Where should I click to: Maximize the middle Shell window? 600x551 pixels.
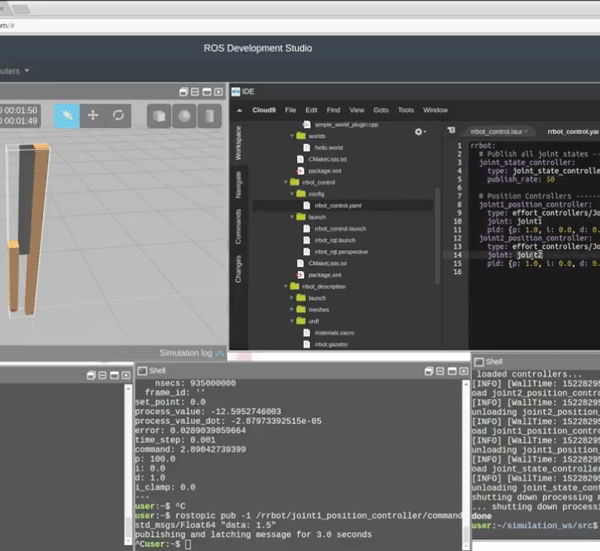pyautogui.click(x=452, y=371)
